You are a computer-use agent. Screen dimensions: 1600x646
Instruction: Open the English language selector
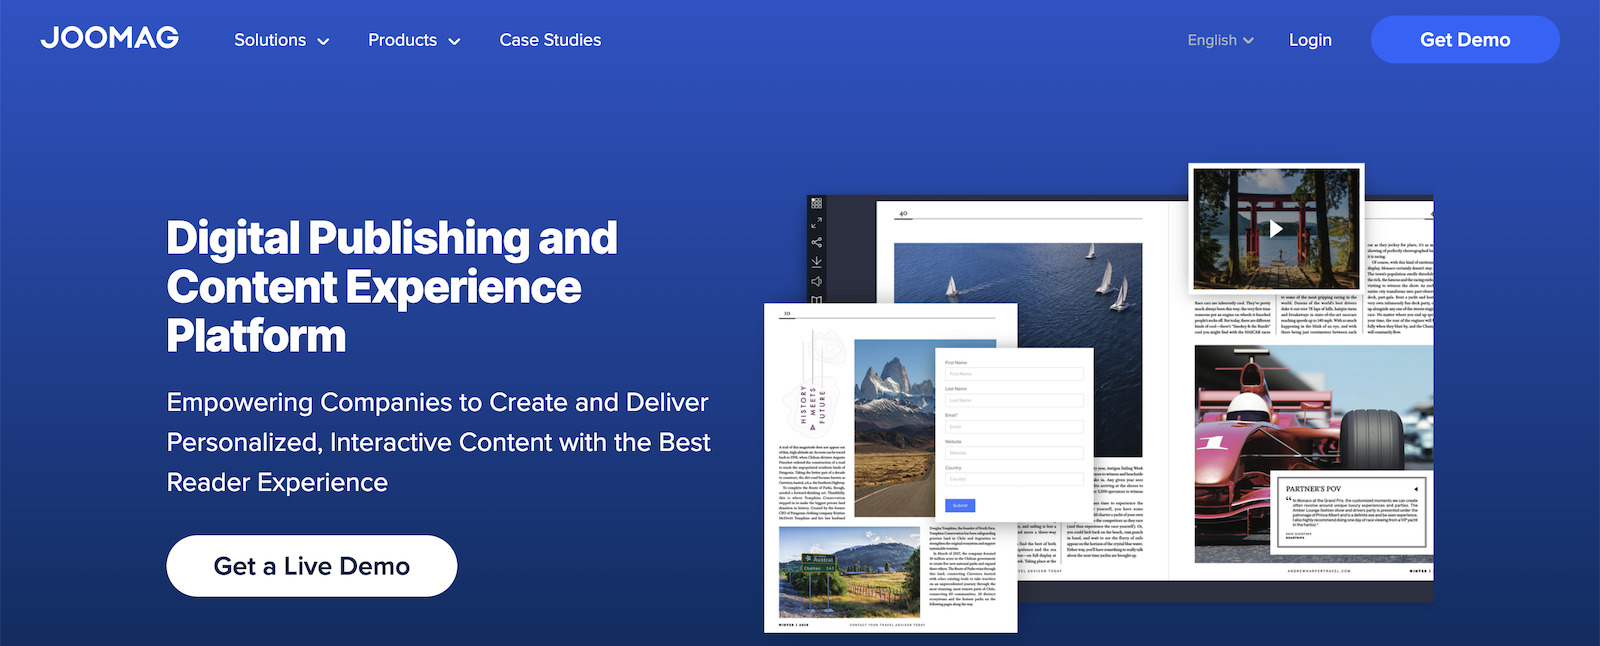(1220, 40)
